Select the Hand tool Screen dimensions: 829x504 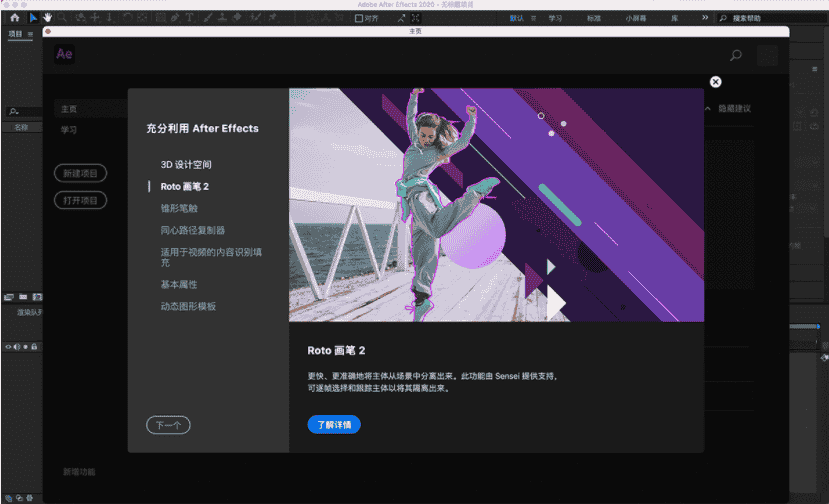[47, 18]
